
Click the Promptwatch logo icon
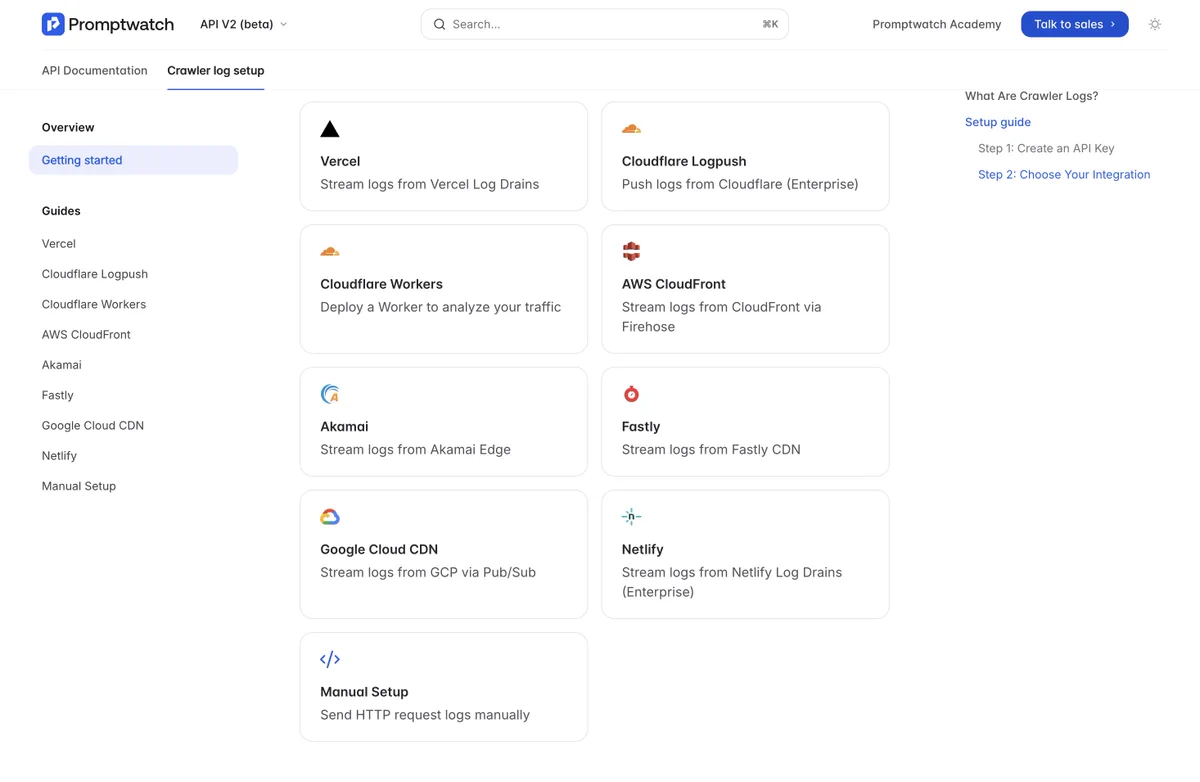53,24
